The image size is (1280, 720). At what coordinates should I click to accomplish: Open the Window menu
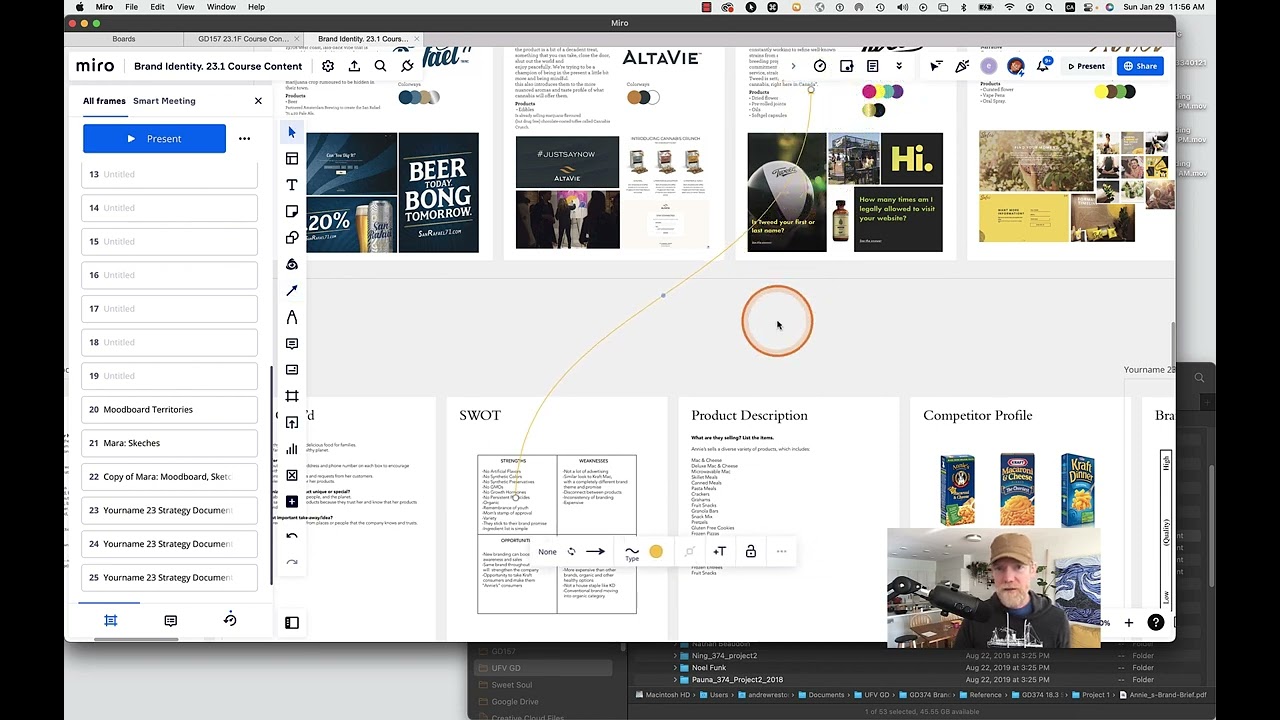click(221, 7)
